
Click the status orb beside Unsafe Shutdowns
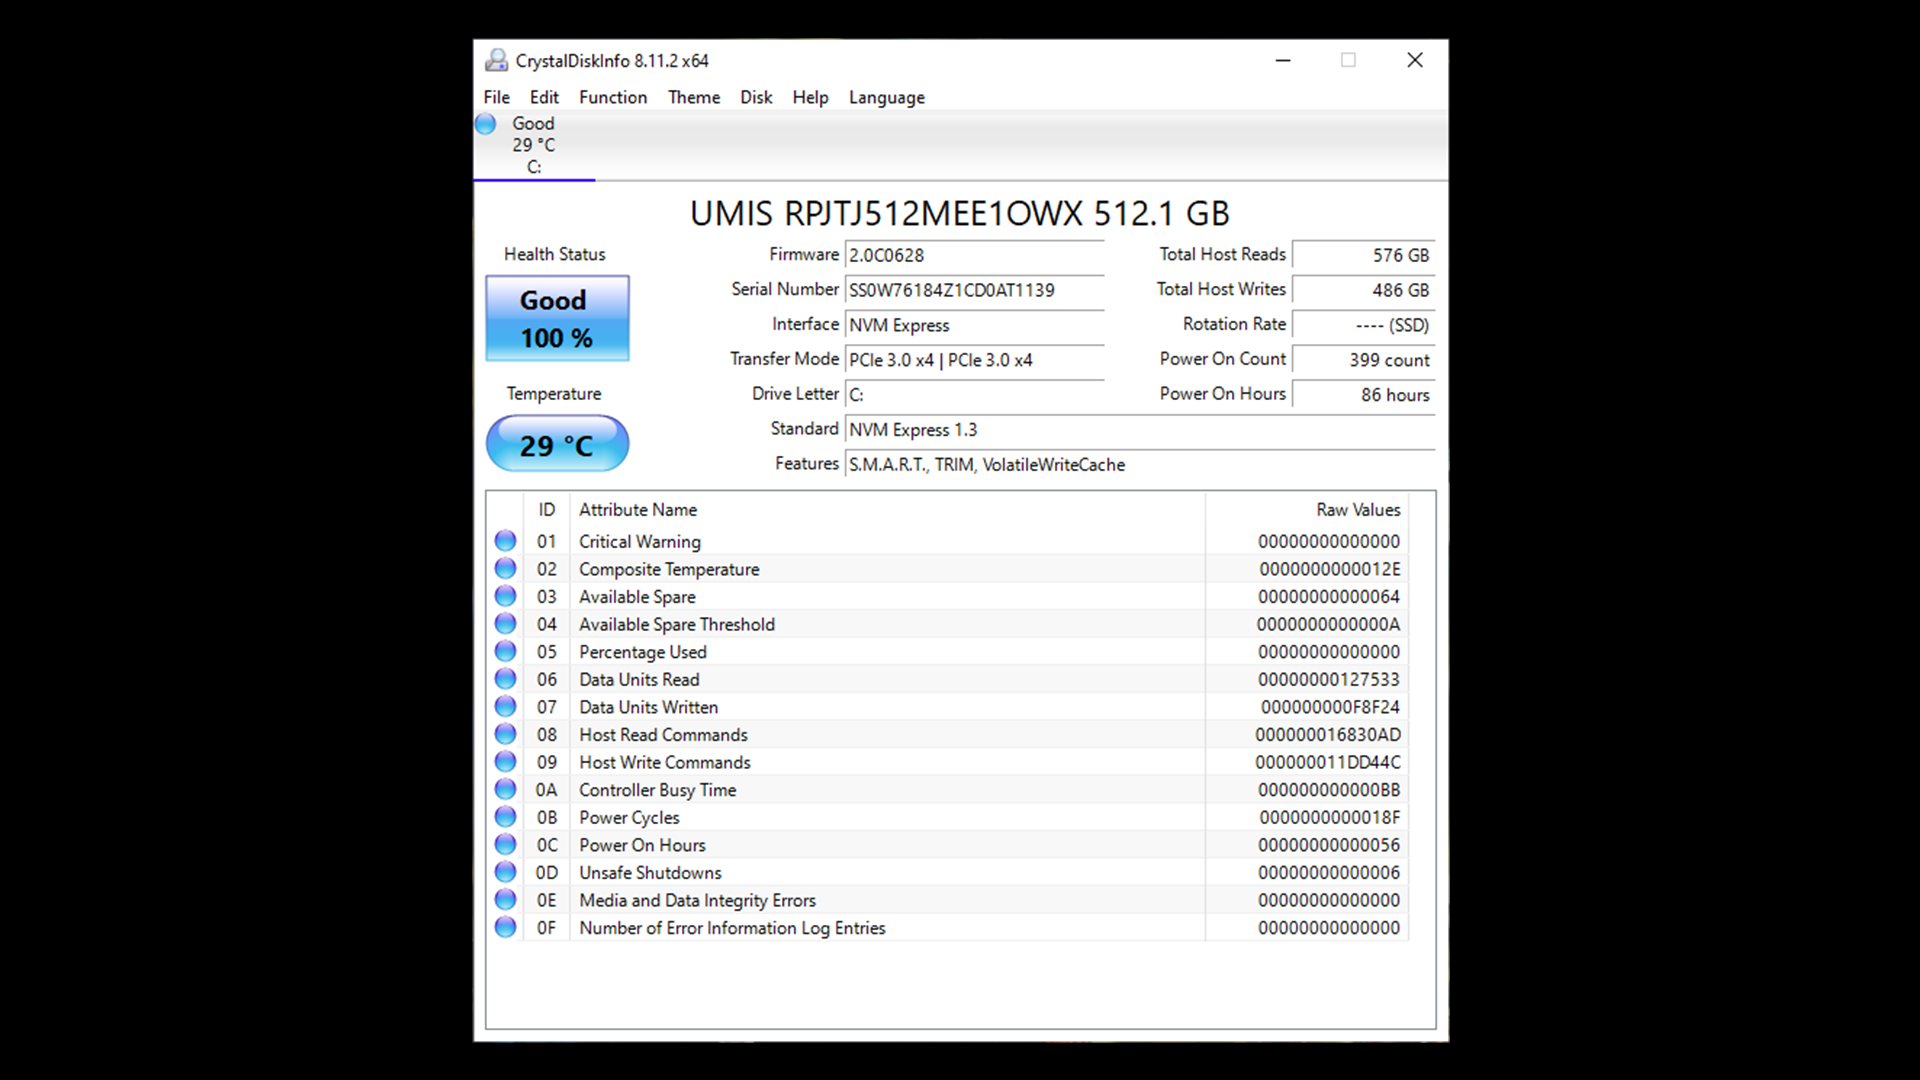(506, 872)
